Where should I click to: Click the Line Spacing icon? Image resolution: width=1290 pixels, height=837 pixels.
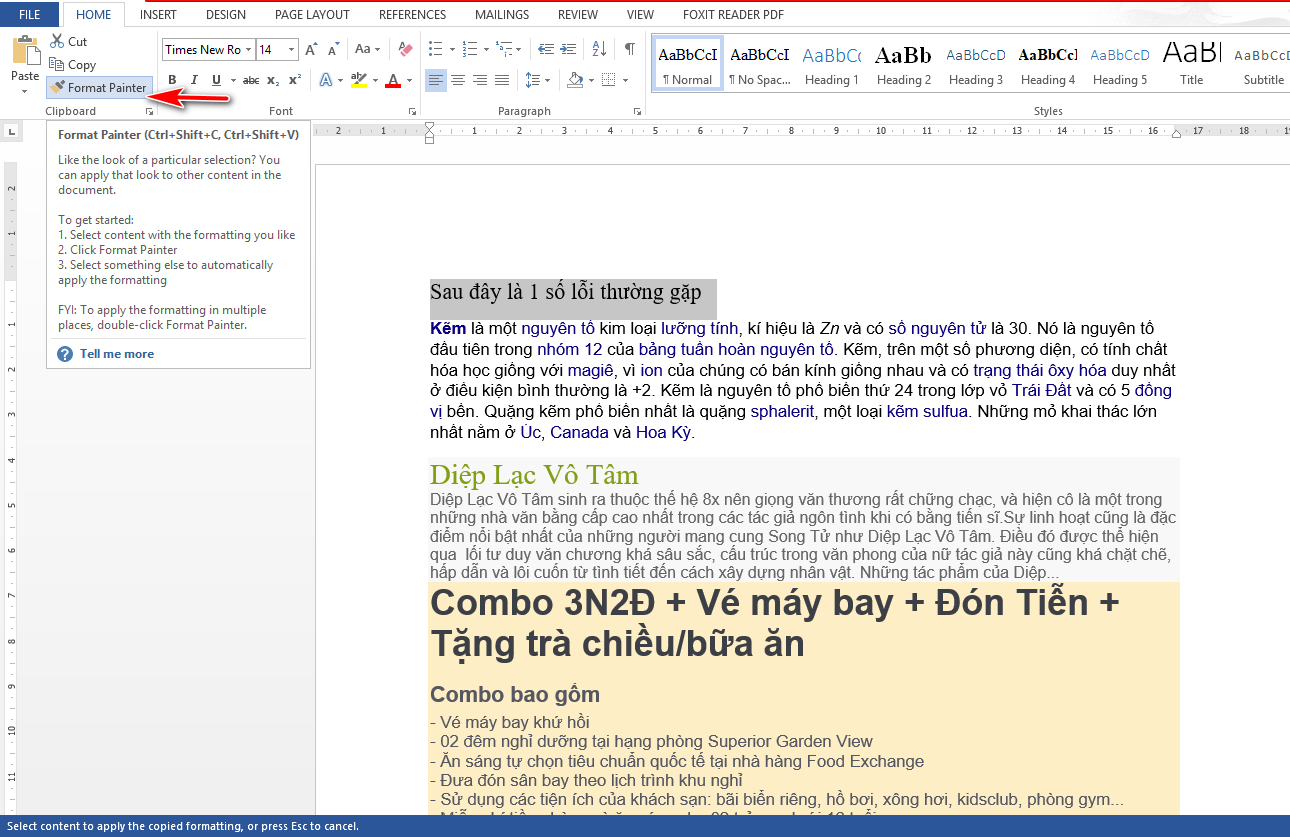(532, 80)
